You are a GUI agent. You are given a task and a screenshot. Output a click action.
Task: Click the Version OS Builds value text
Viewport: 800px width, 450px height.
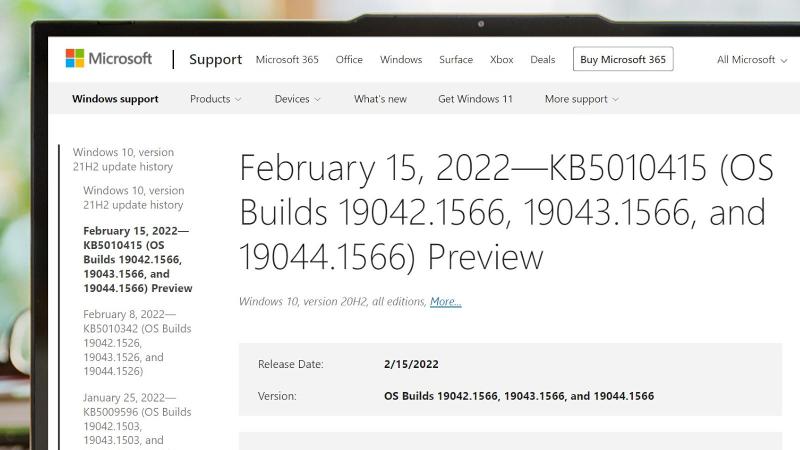coord(519,396)
